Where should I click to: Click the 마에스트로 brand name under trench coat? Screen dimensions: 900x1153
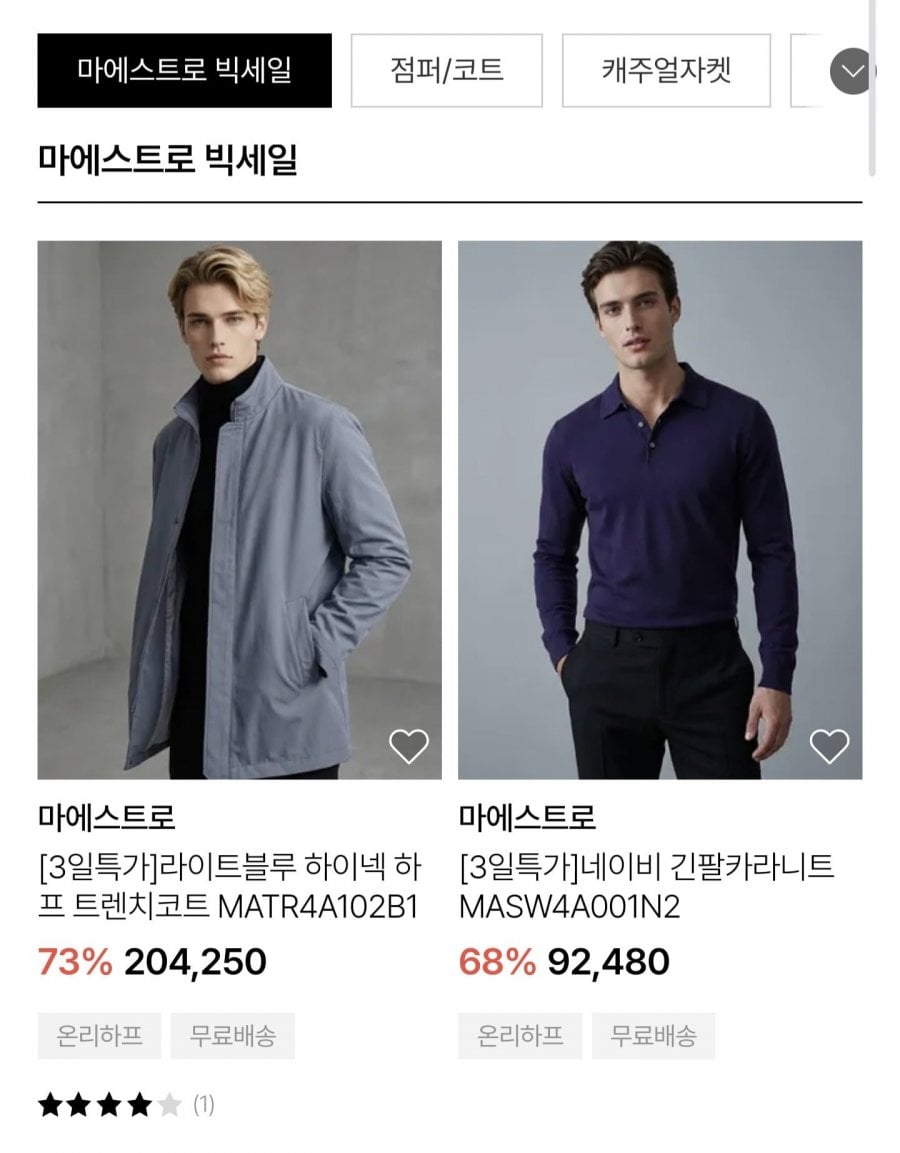(107, 818)
